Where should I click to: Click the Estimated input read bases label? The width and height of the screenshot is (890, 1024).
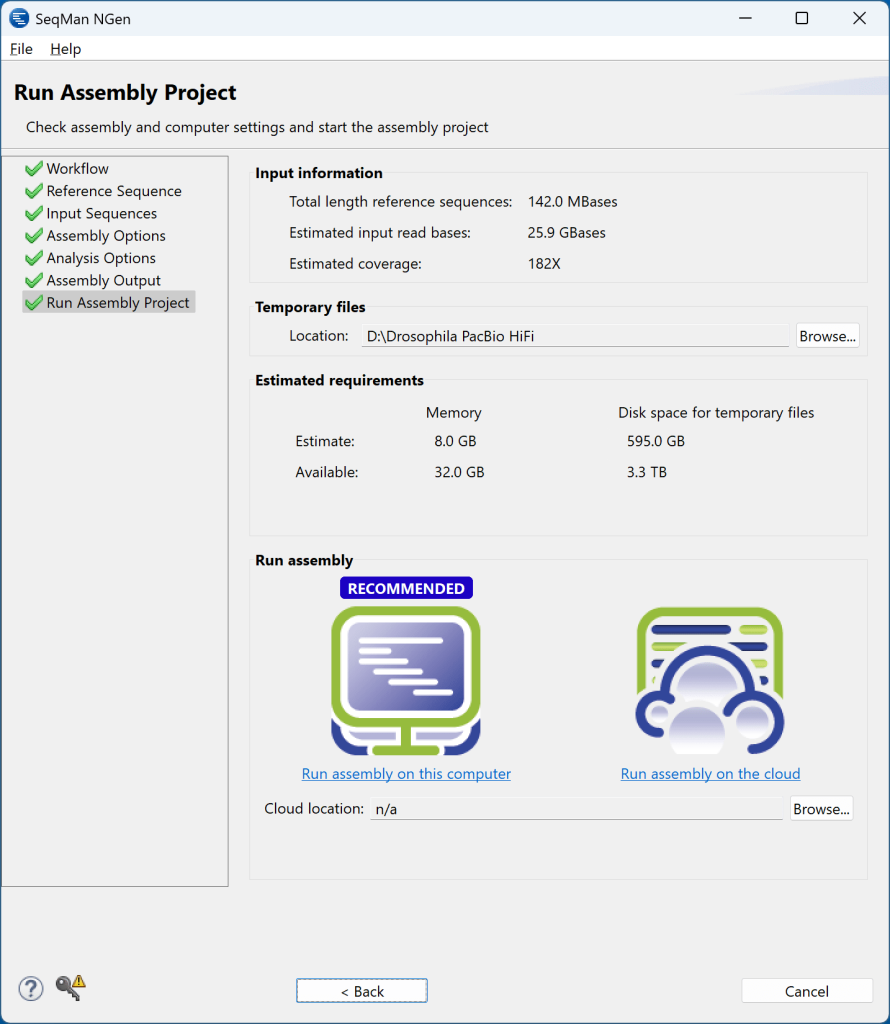coord(379,233)
